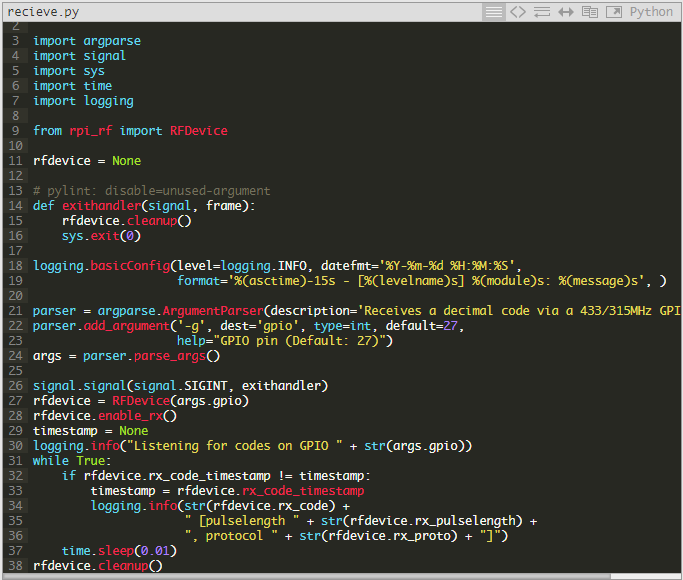Image resolution: width=683 pixels, height=580 pixels.
Task: Click RFDevice in the rpi_rf import line
Action: tap(197, 131)
